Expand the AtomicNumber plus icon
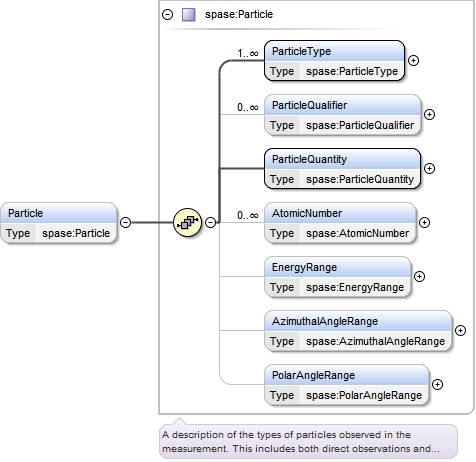Viewport: 476px width, 462px height. [x=424, y=223]
